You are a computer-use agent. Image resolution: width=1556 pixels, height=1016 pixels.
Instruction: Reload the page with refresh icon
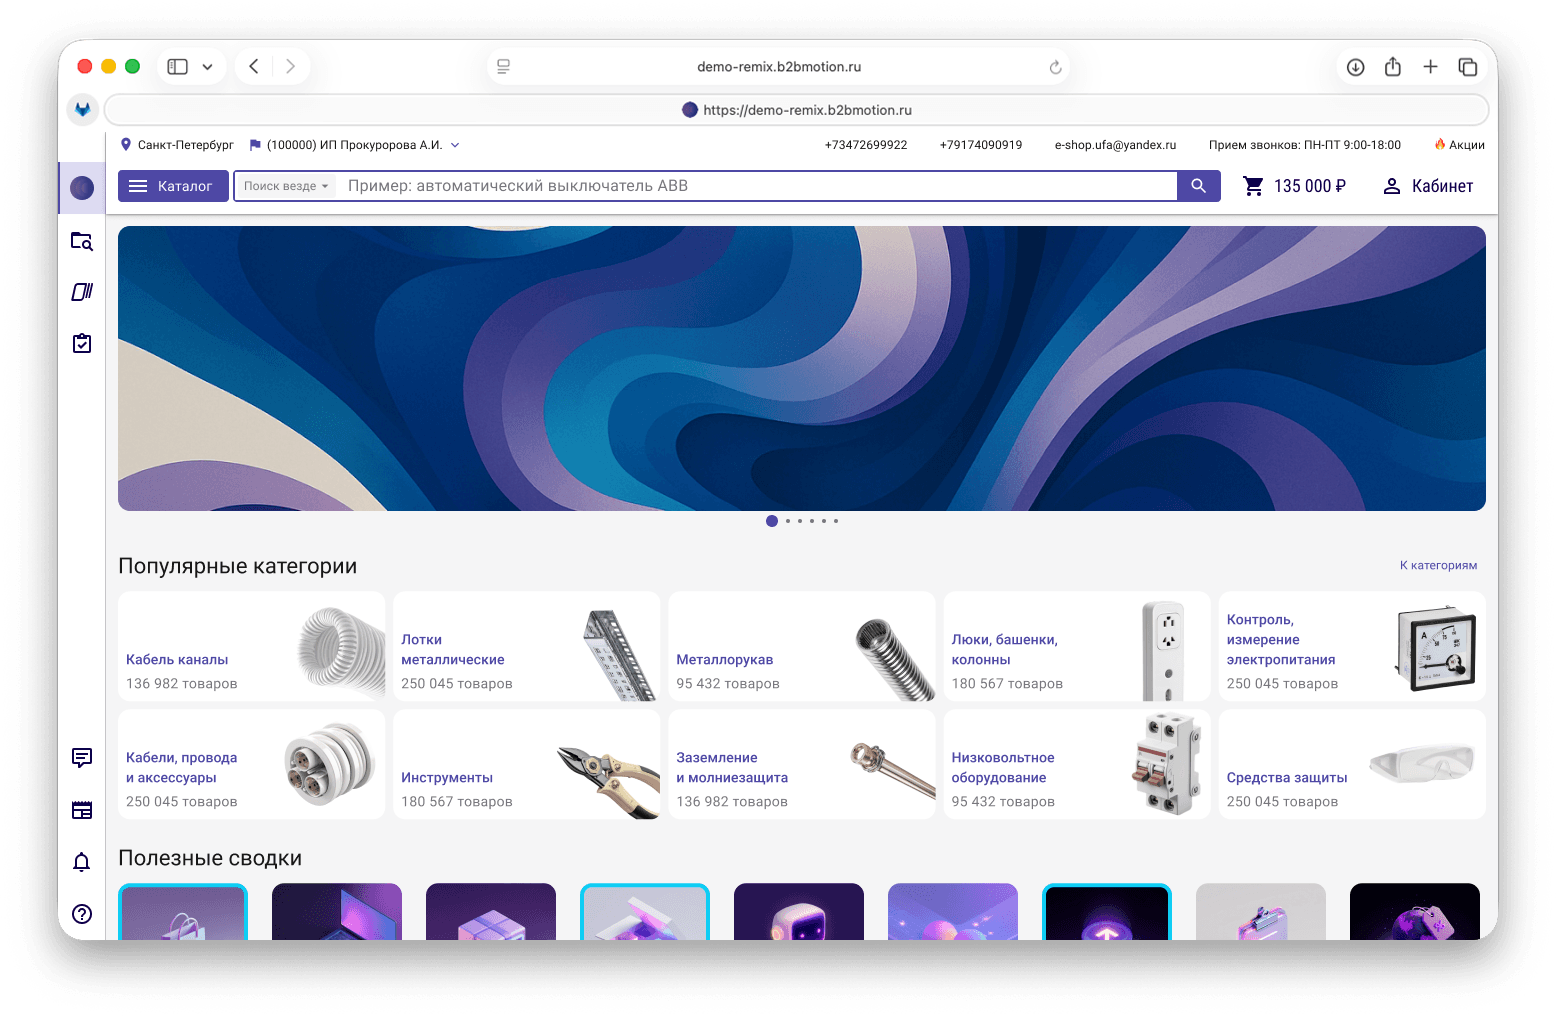[x=1055, y=67]
